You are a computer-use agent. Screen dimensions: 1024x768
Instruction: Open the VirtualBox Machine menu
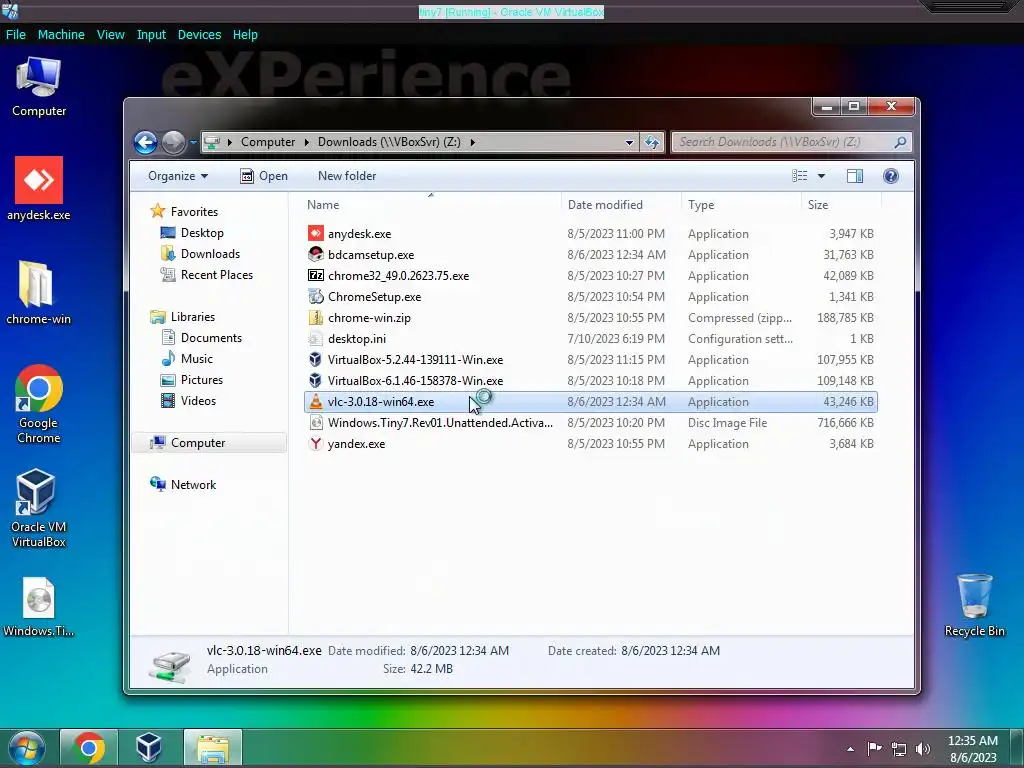coord(61,35)
